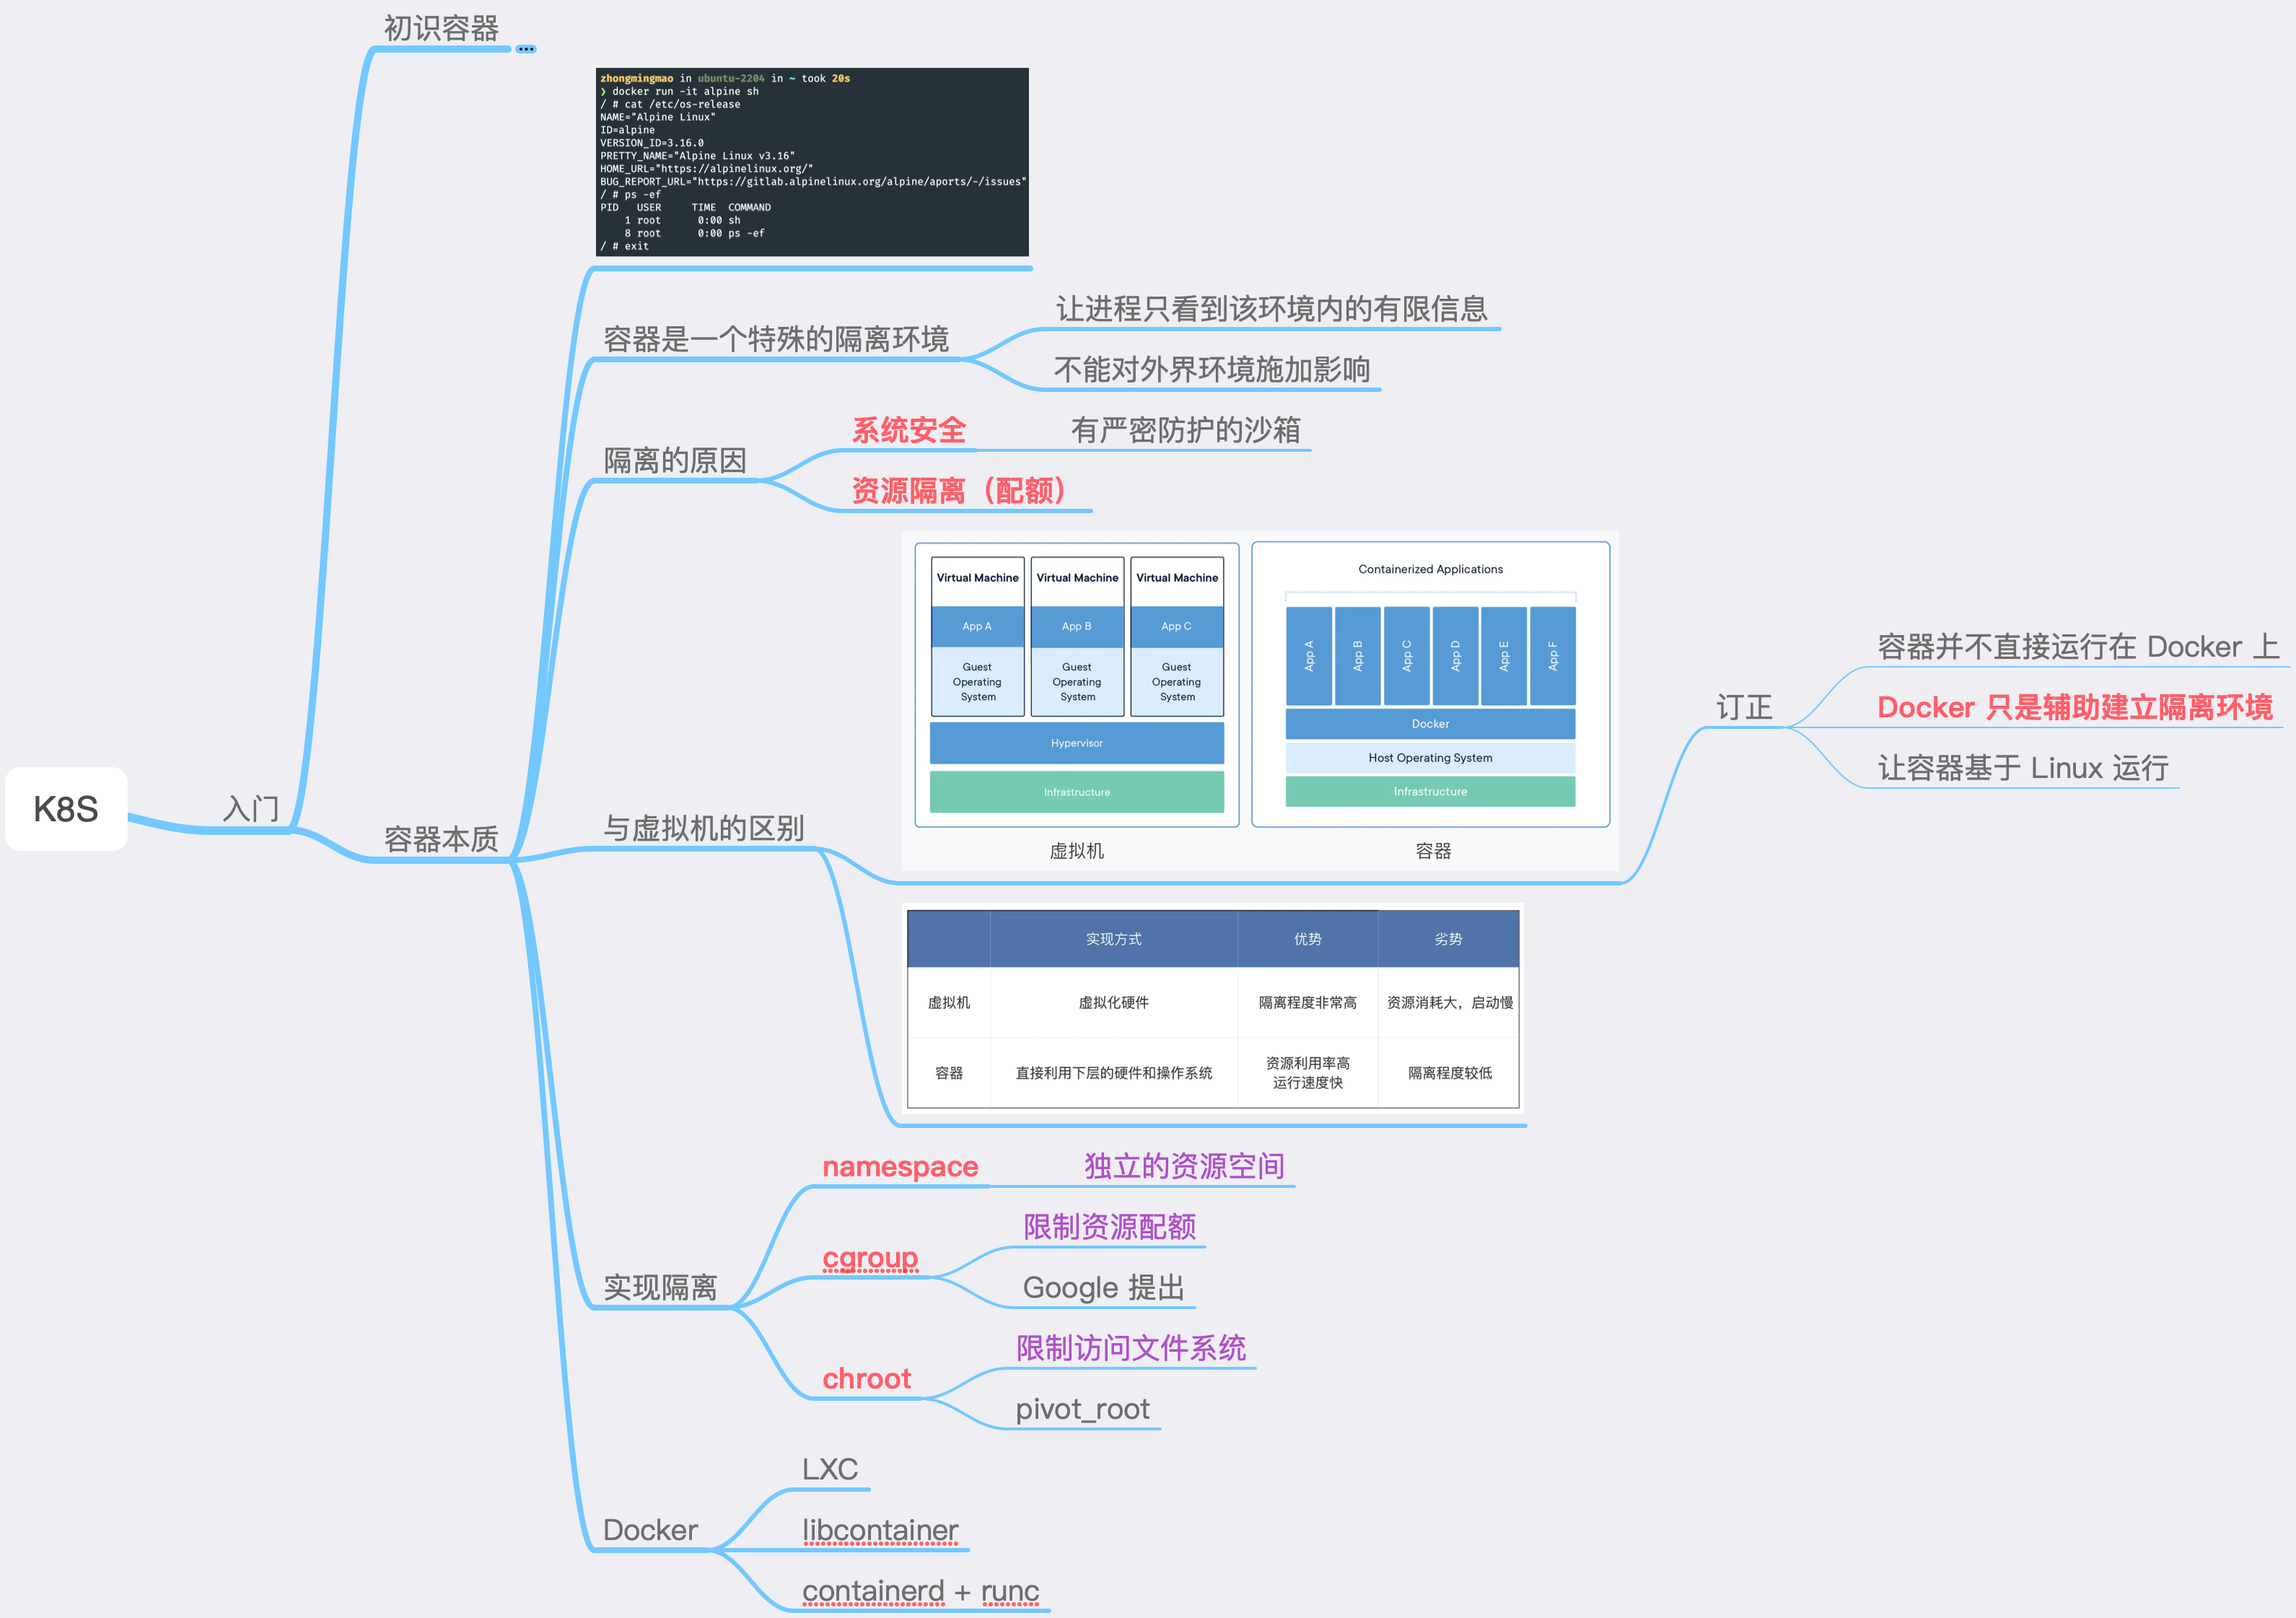Select the comparison table image
This screenshot has width=2296, height=1618.
tap(1213, 1008)
